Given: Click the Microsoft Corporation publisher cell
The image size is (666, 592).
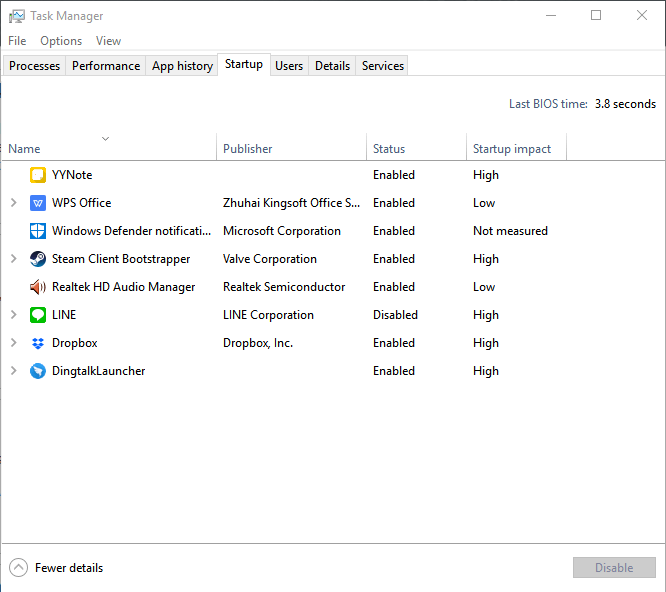Looking at the screenshot, I should coord(282,231).
